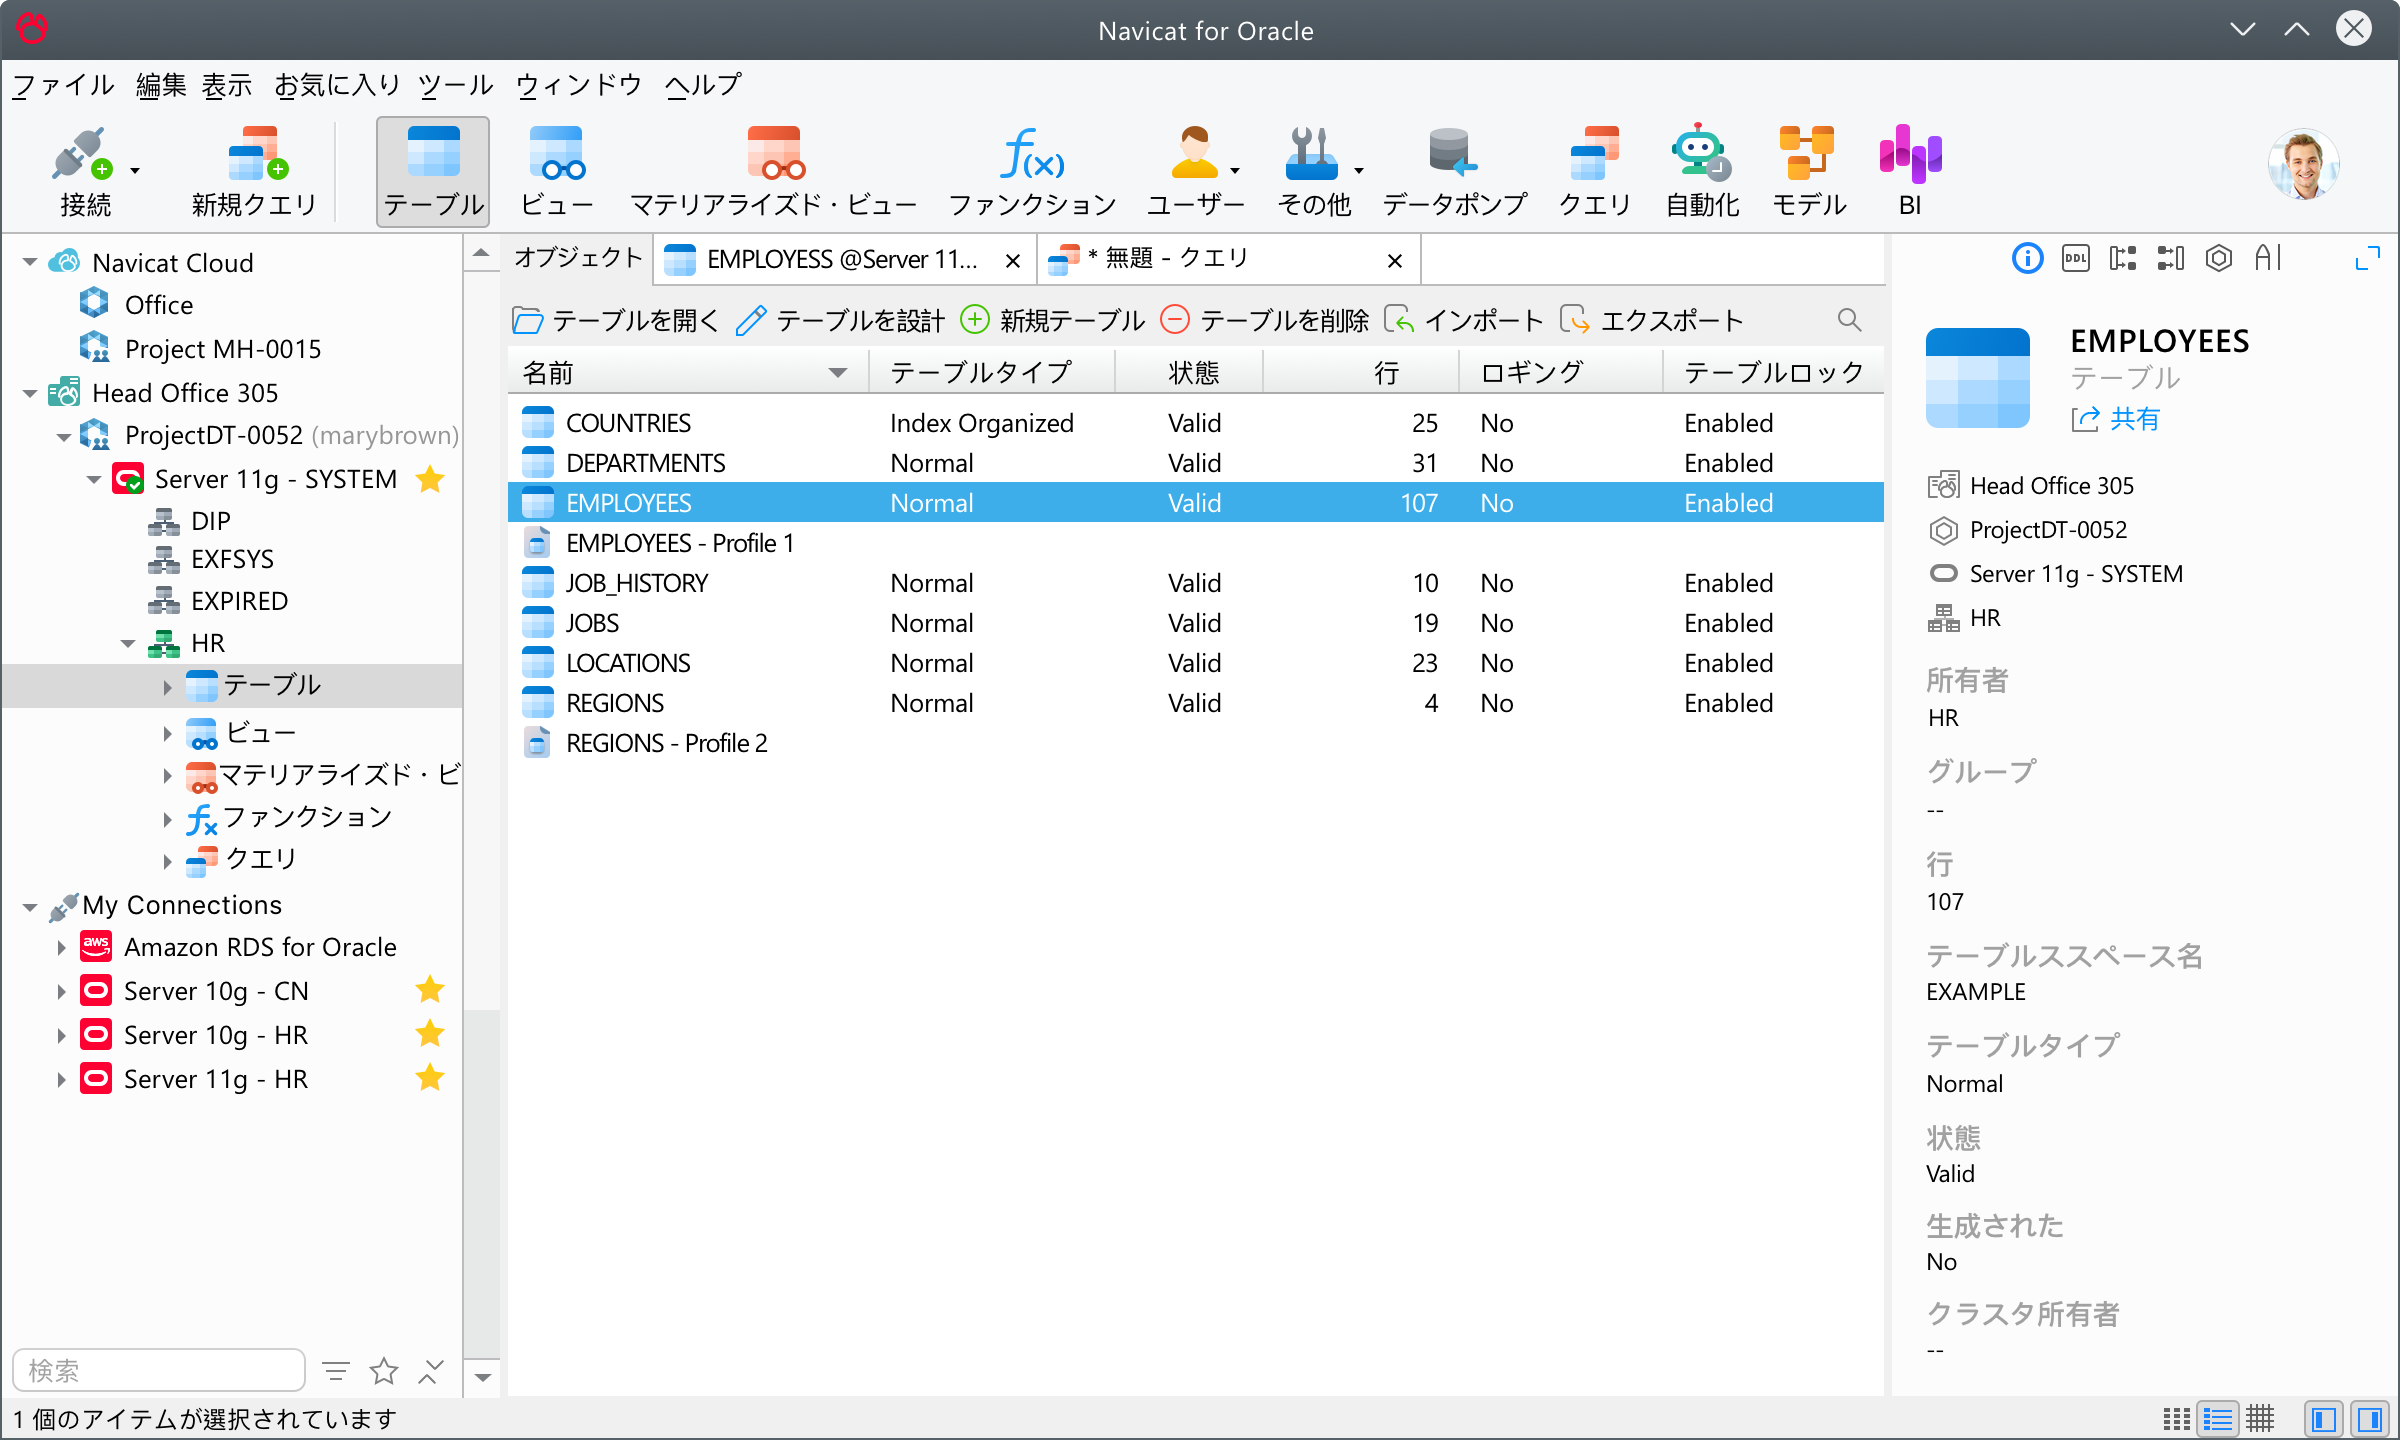Open the 編集 menu
The width and height of the screenshot is (2400, 1440).
click(x=161, y=85)
